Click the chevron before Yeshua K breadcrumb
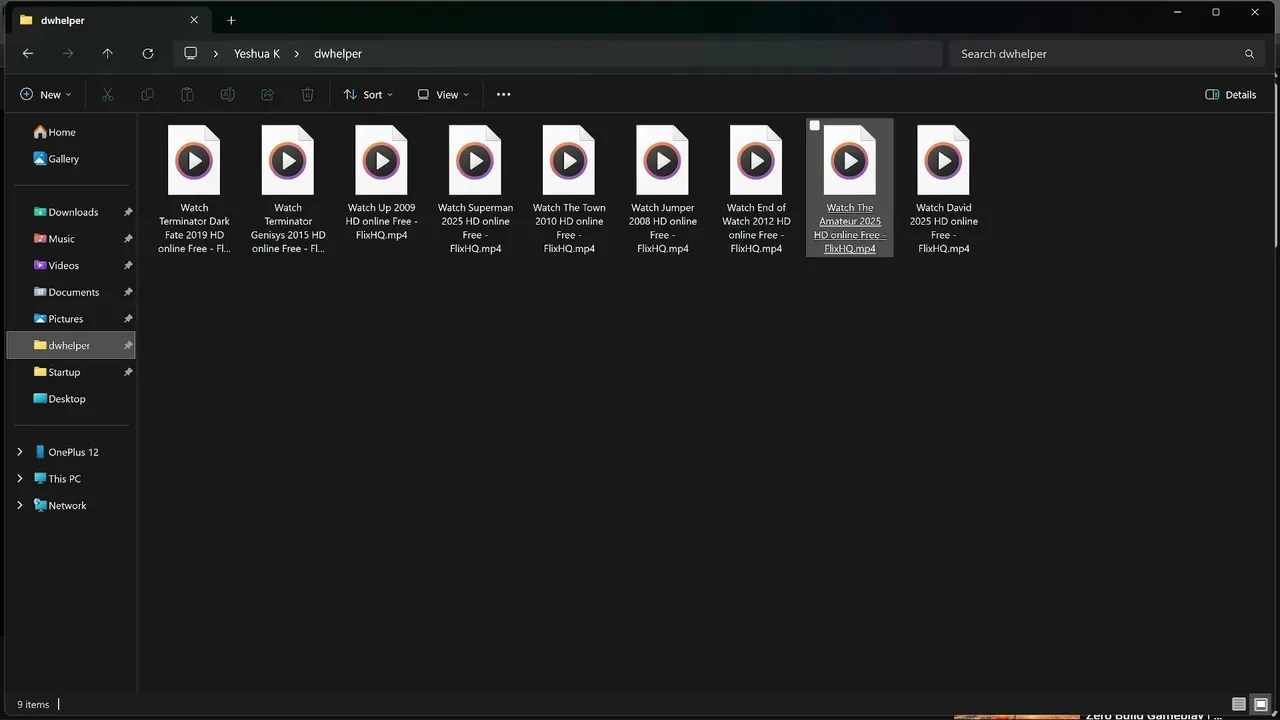The image size is (1280, 720). point(216,54)
